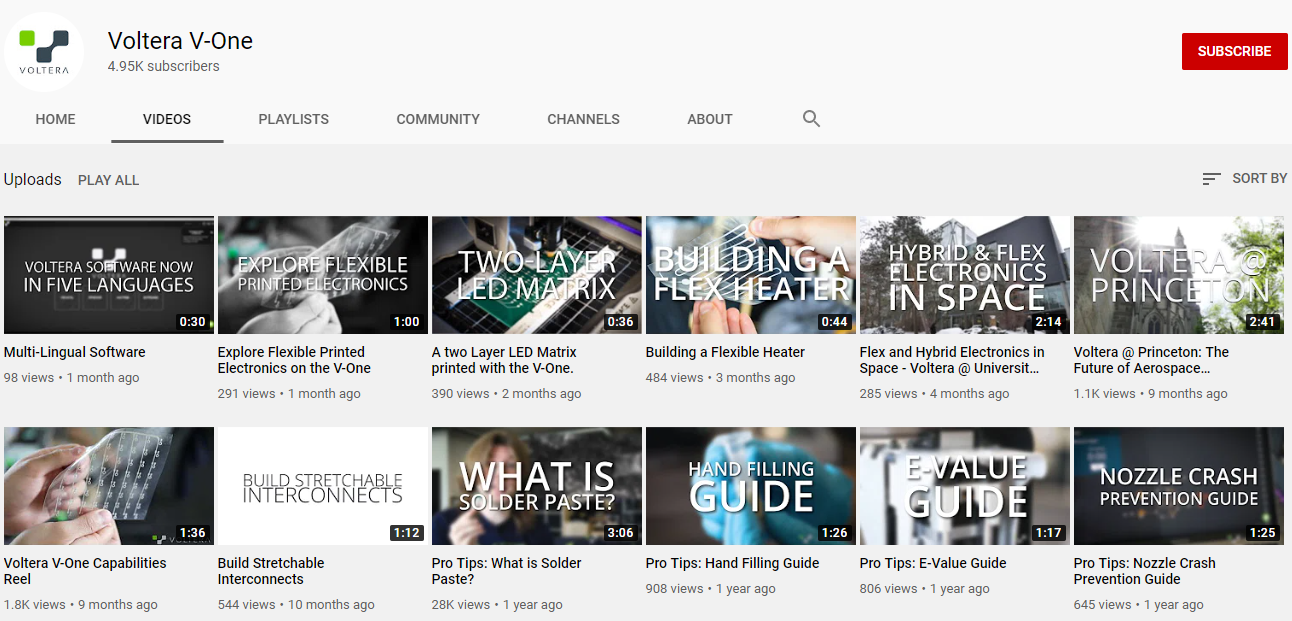Open the Sort By menu
Screen dimensions: 1292x621
[x=1244, y=178]
